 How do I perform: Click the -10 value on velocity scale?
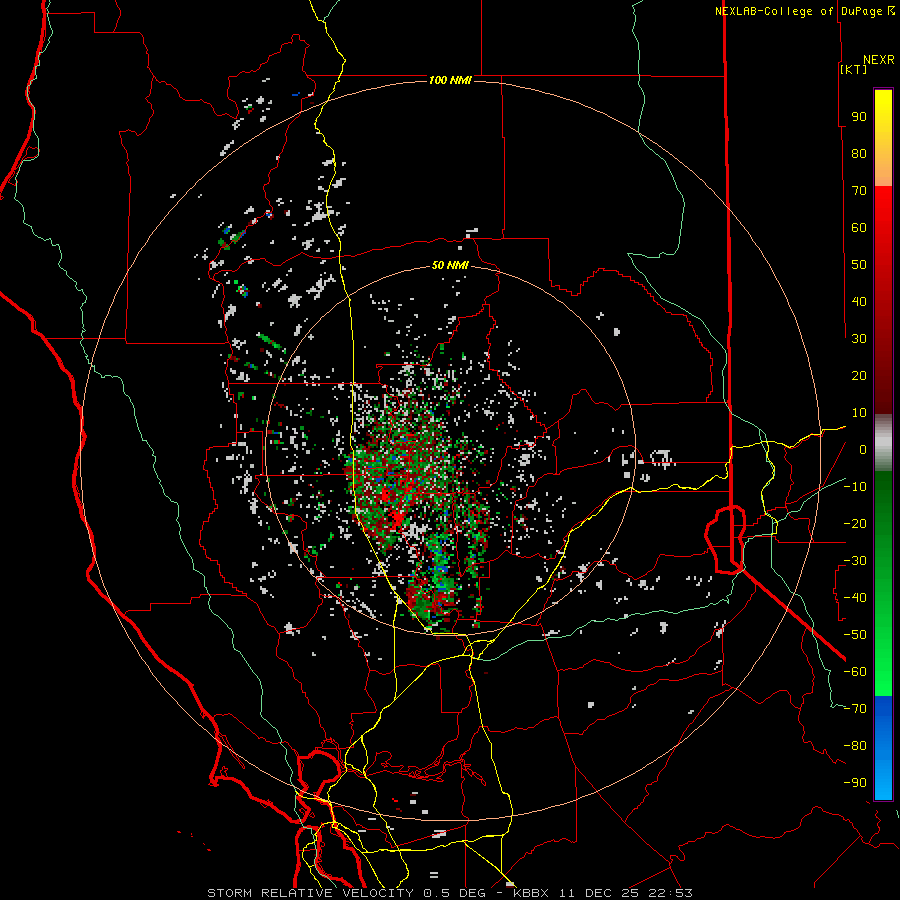coord(855,487)
